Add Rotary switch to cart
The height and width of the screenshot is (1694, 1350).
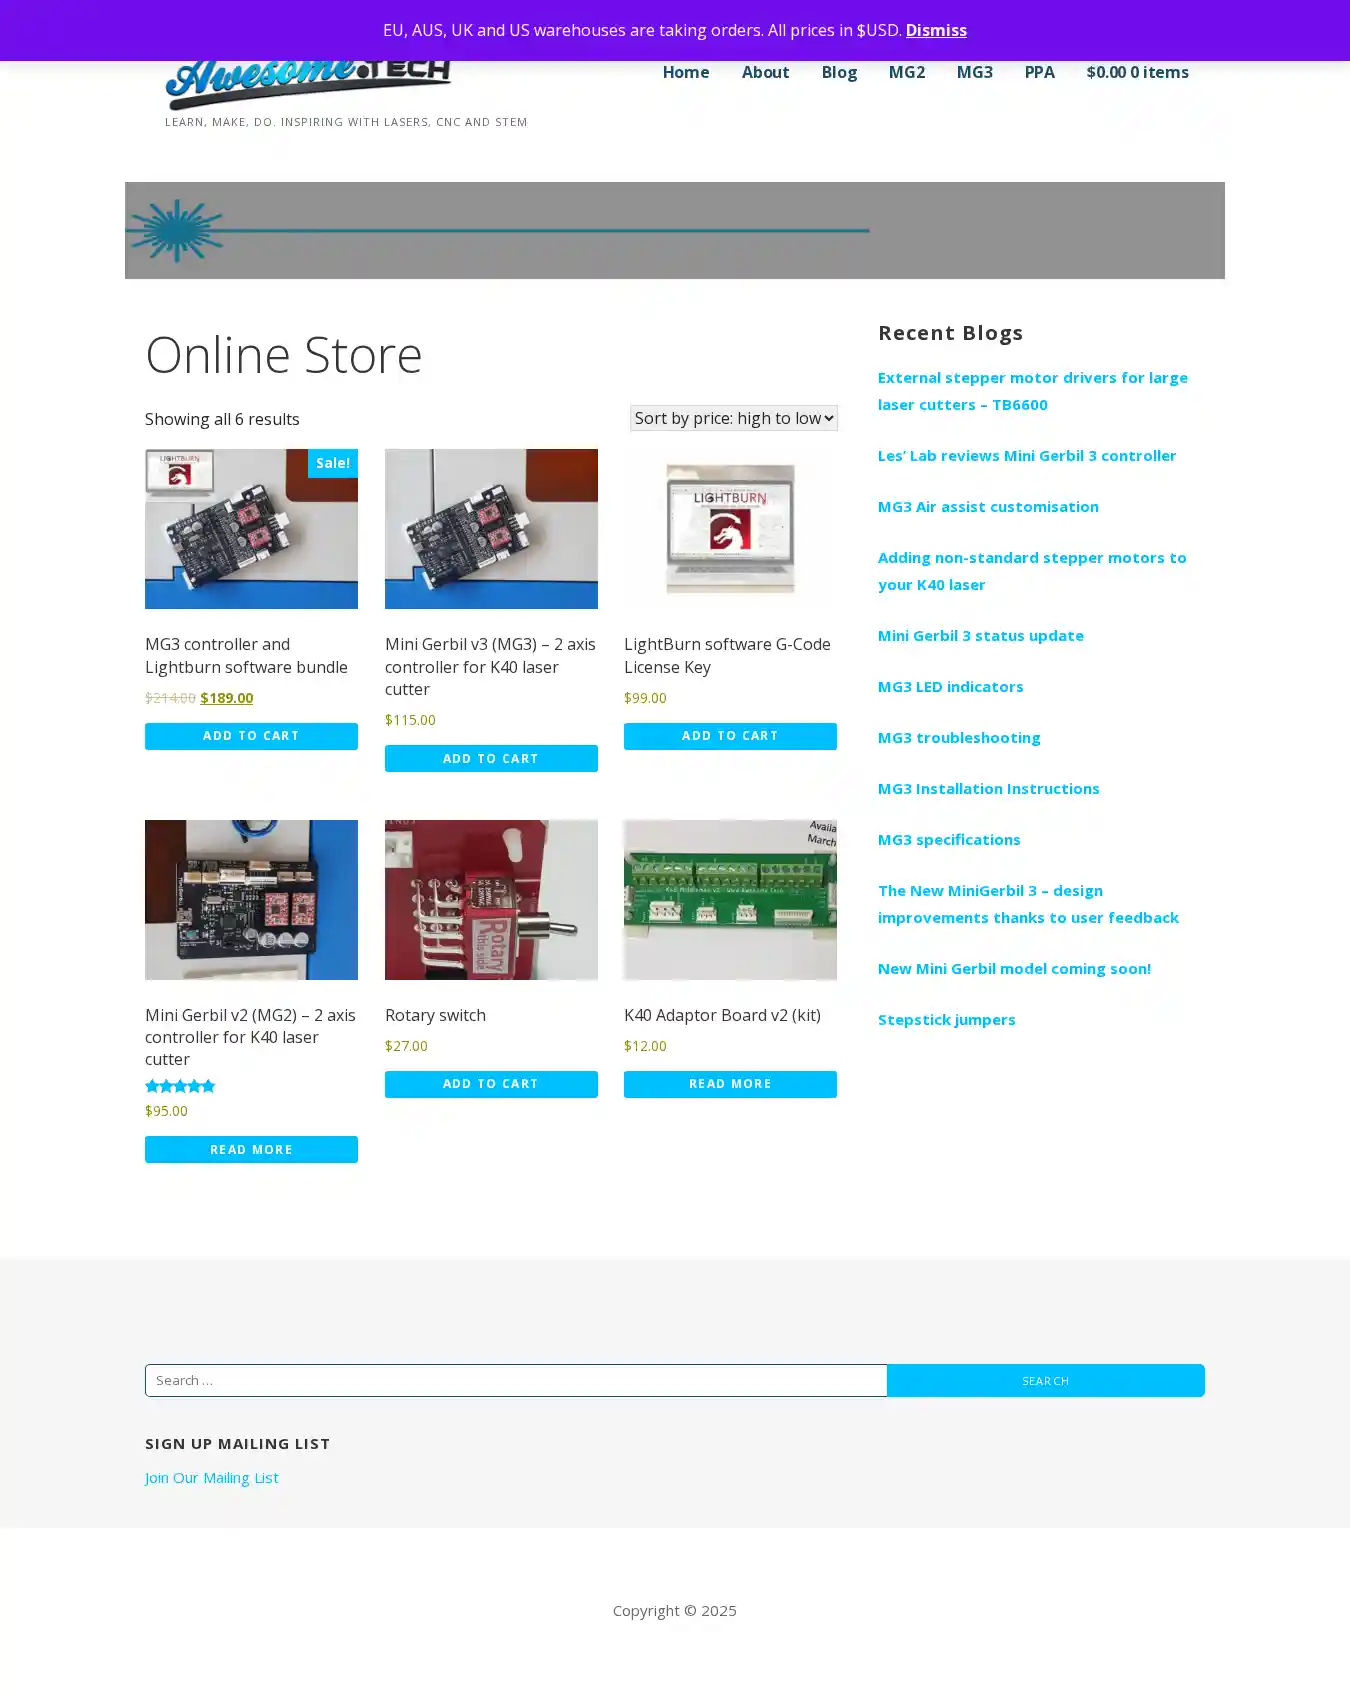(491, 1084)
